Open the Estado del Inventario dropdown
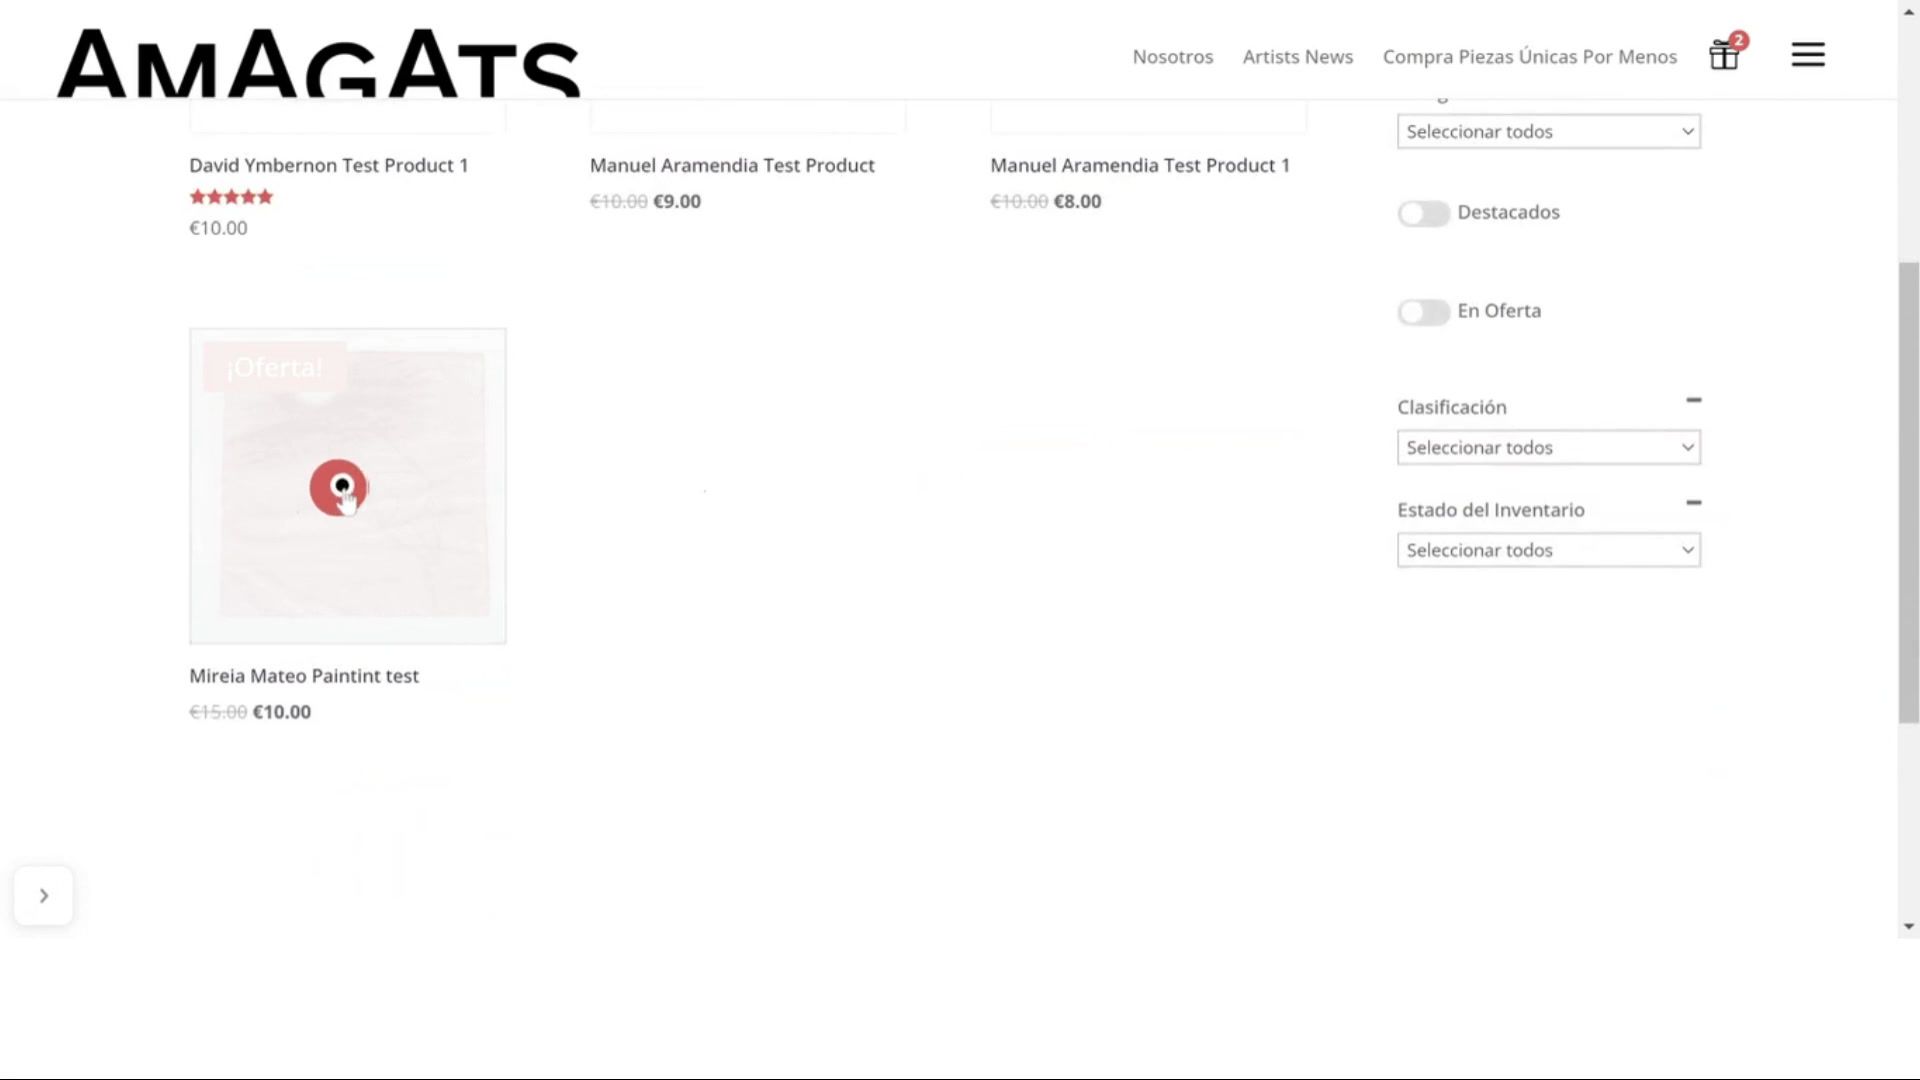The image size is (1920, 1080). tap(1549, 551)
